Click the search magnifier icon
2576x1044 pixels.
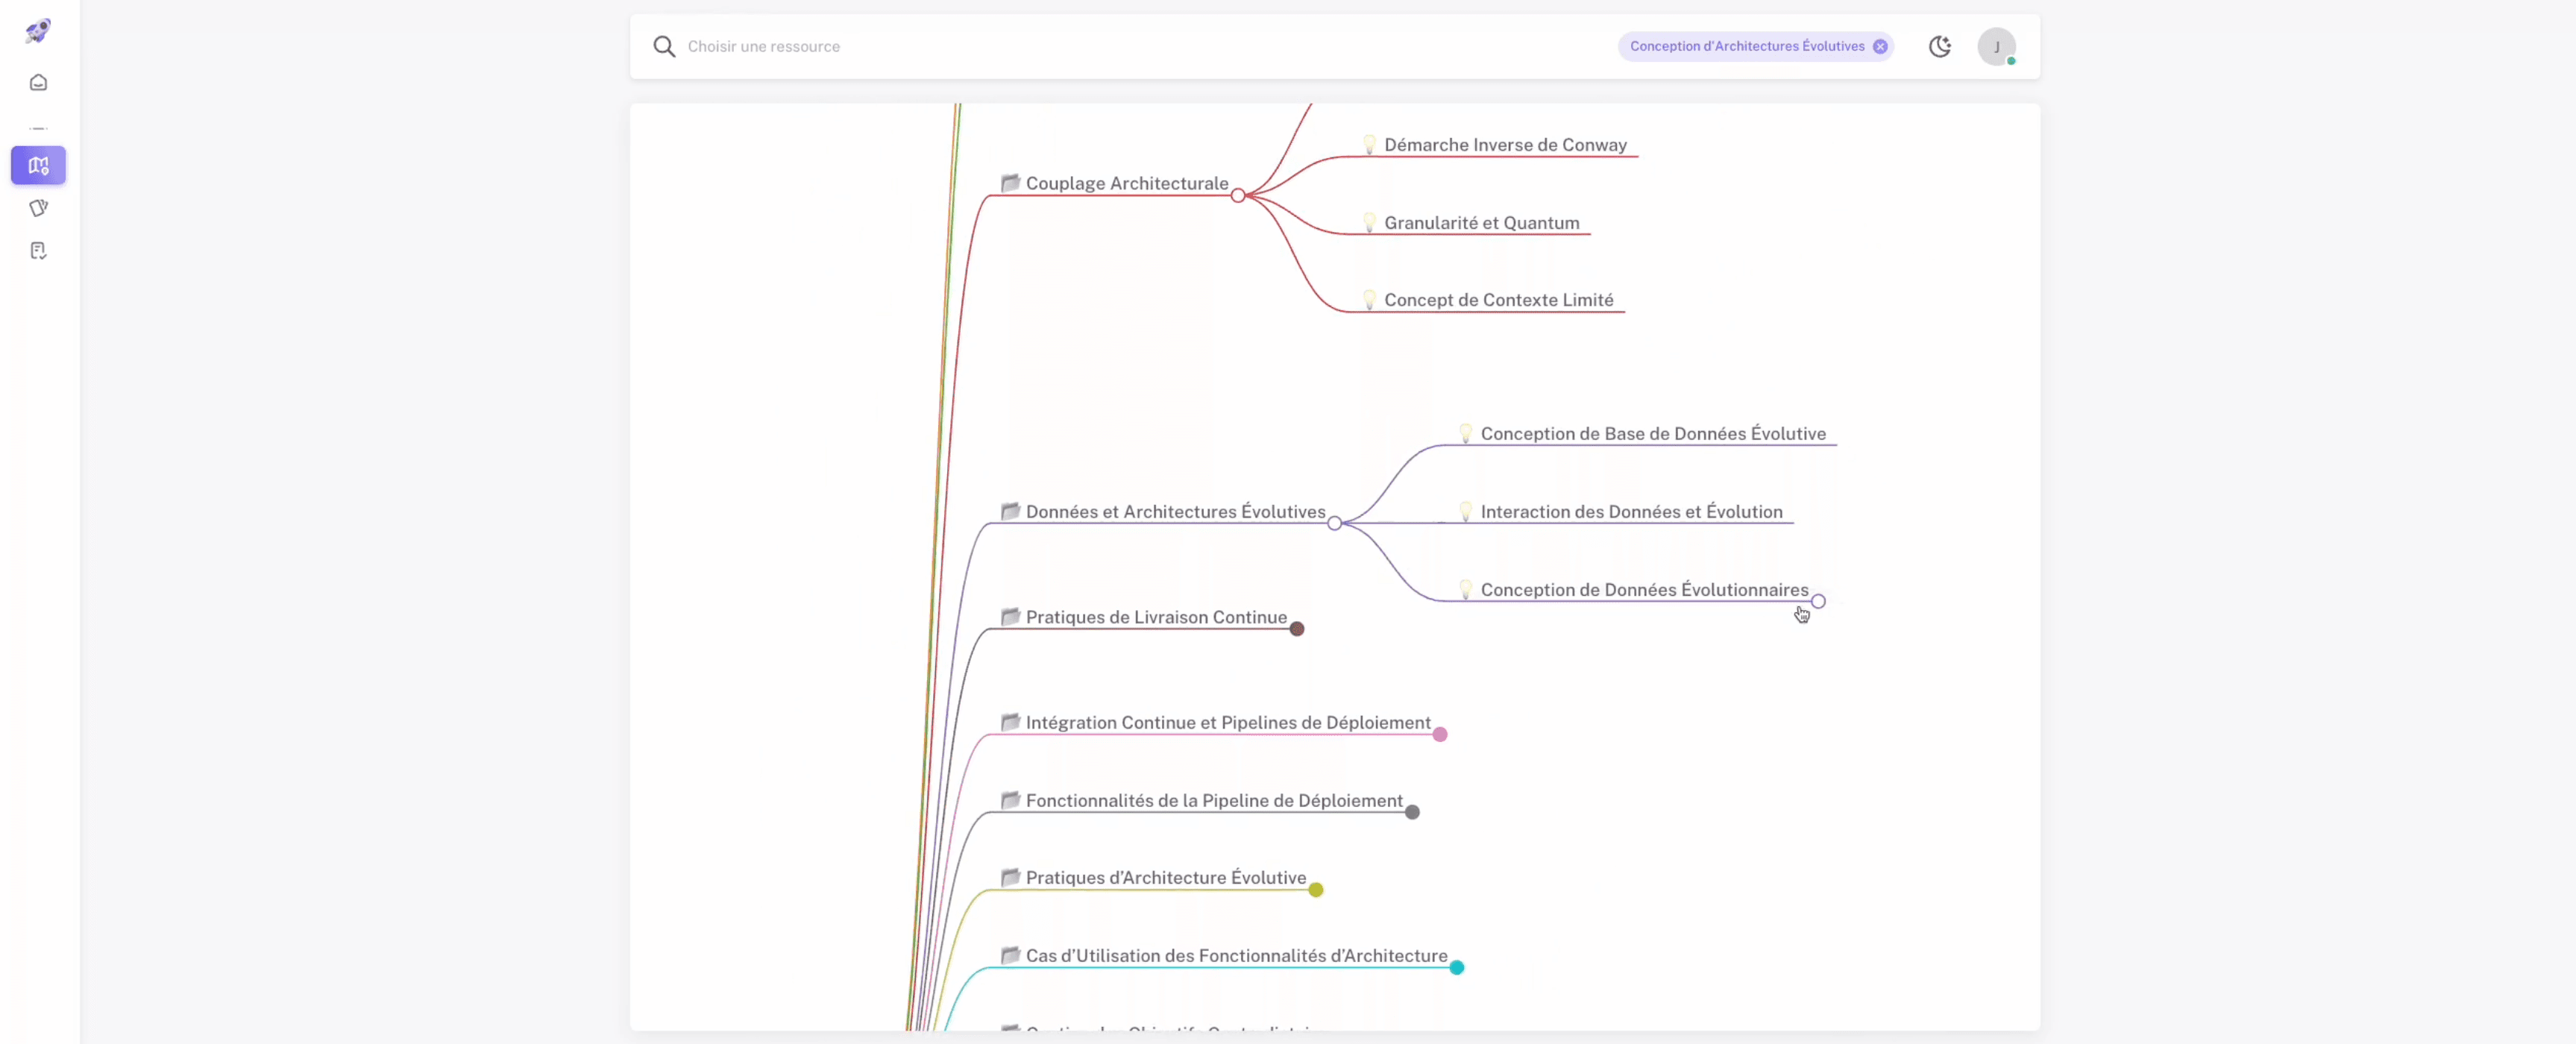tap(664, 46)
